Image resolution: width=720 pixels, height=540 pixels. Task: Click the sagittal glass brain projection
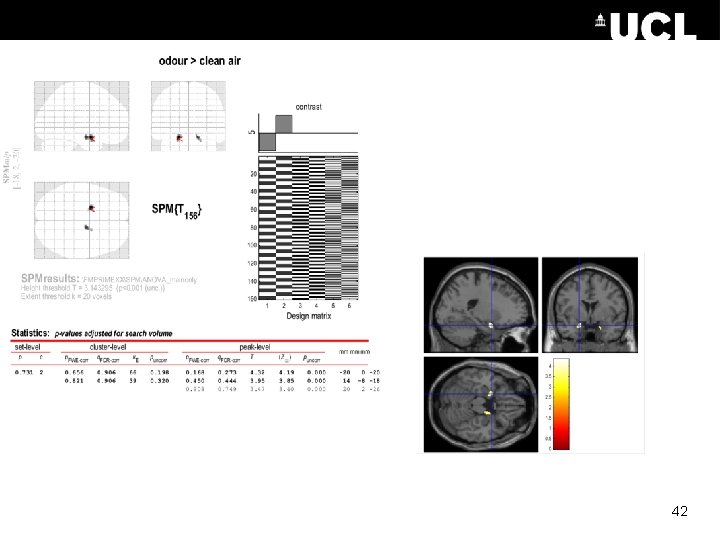click(x=82, y=116)
